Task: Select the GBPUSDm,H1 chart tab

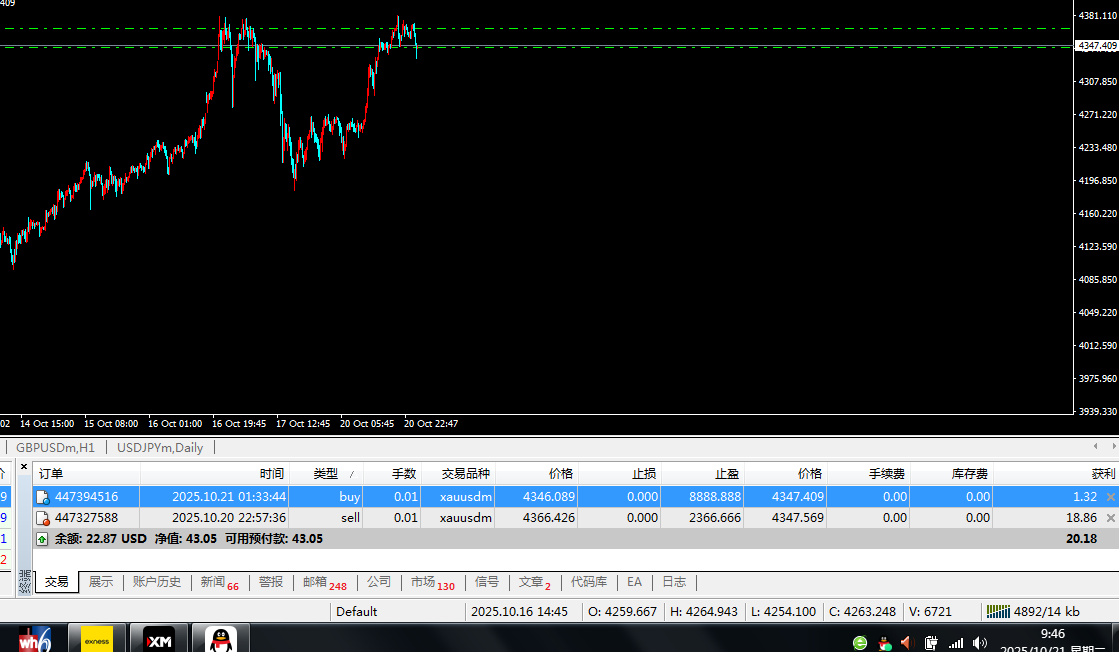Action: (55, 448)
